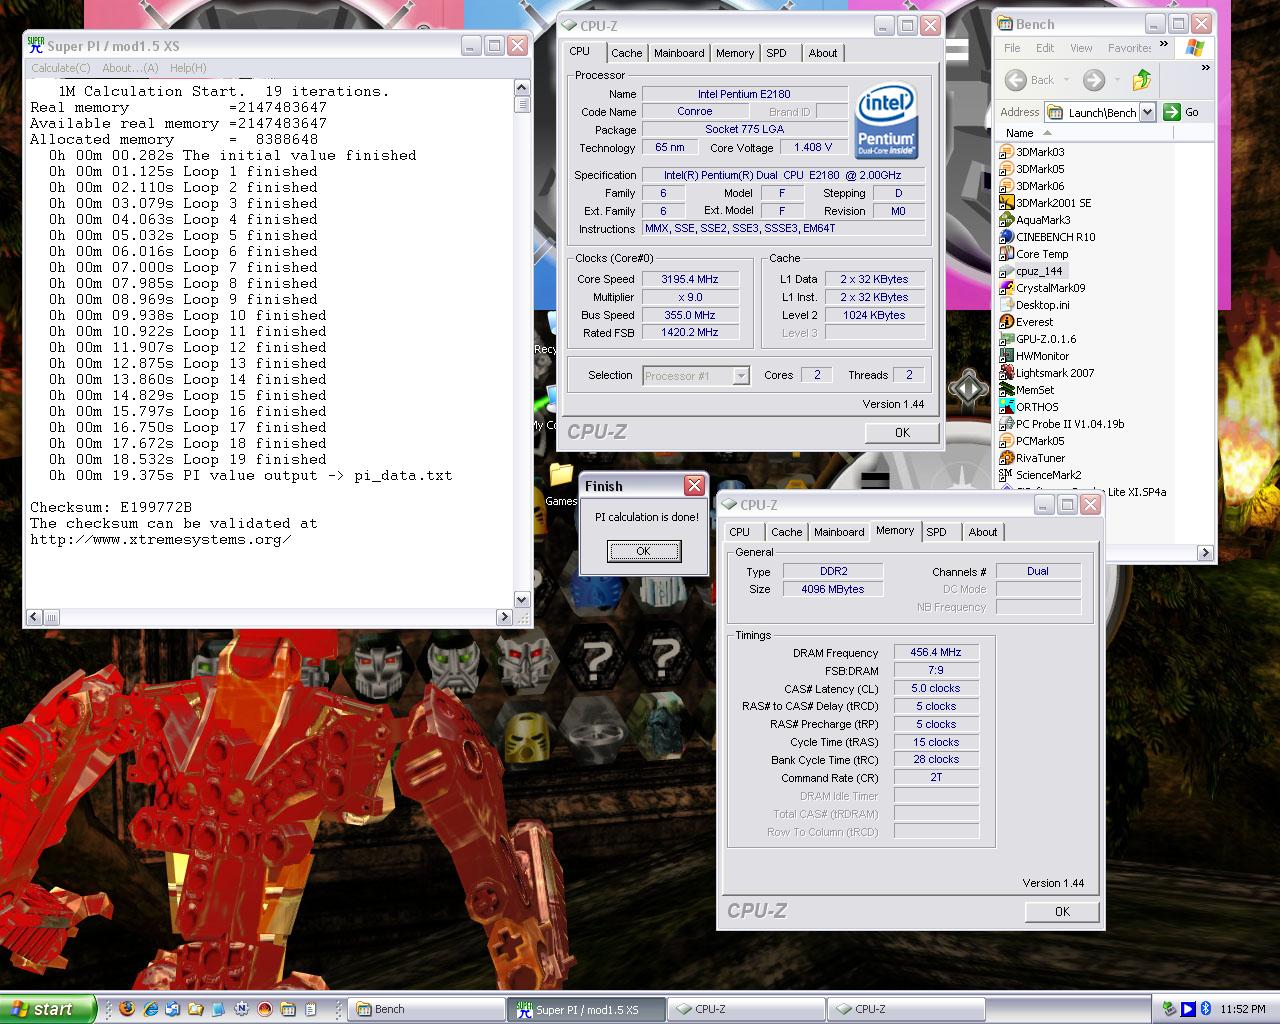
Task: Select the PCMark05 shortcut icon
Action: point(1007,441)
